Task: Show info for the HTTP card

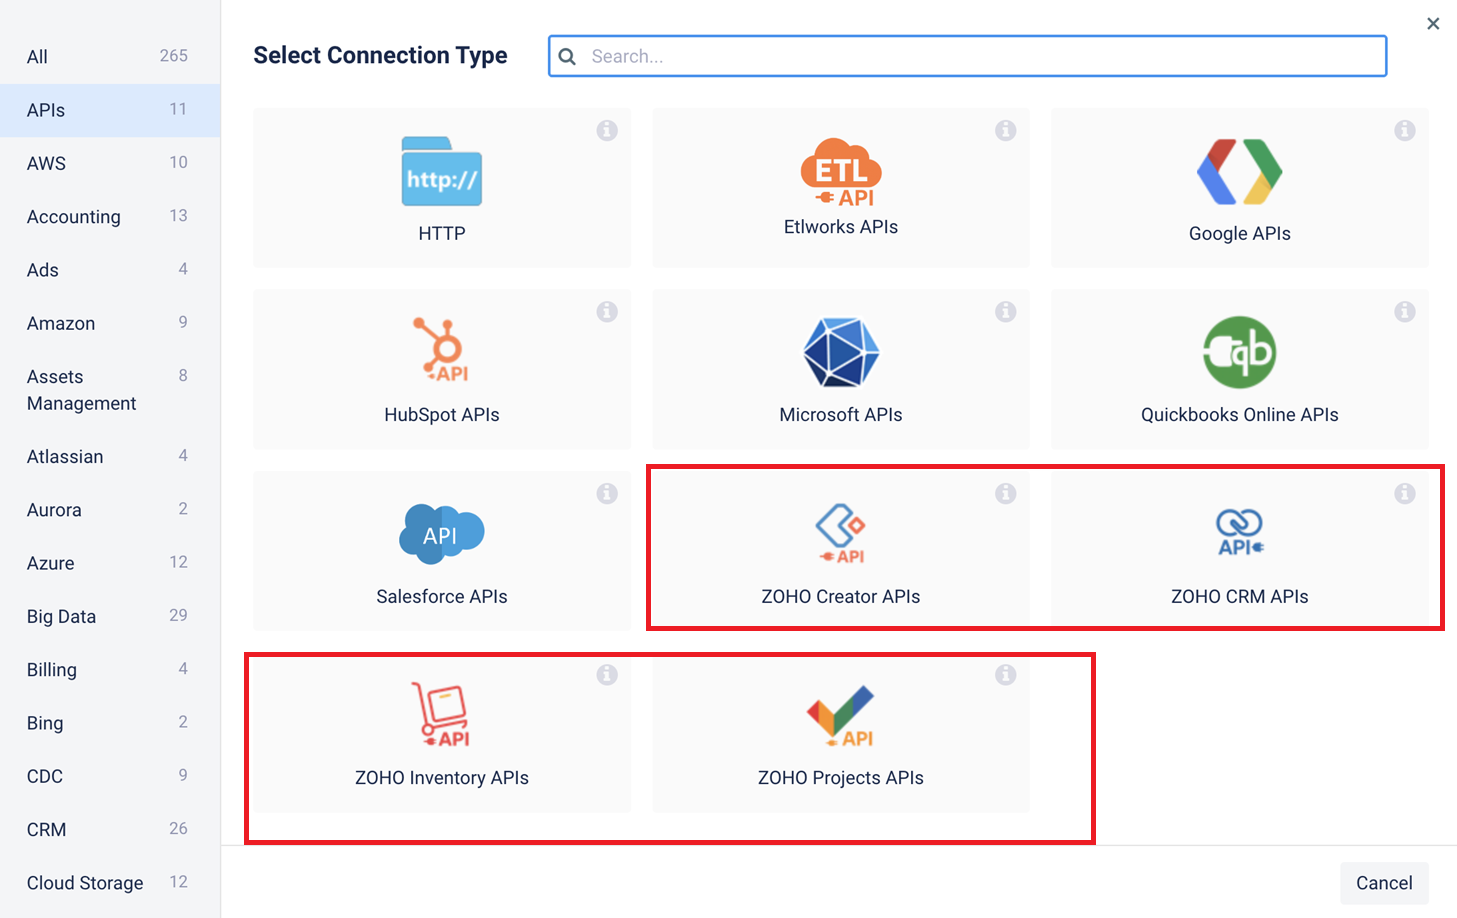Action: coord(607,130)
